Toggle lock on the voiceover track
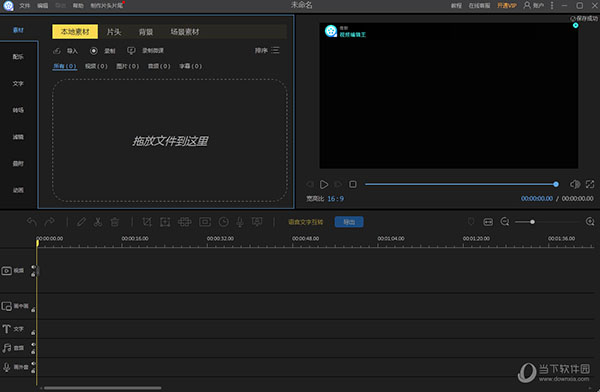Viewport: 600px width, 392px height. [x=33, y=370]
